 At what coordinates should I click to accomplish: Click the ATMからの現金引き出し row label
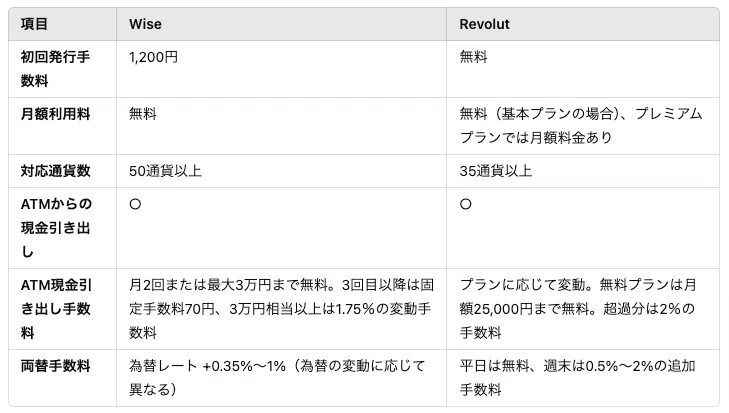coord(56,228)
